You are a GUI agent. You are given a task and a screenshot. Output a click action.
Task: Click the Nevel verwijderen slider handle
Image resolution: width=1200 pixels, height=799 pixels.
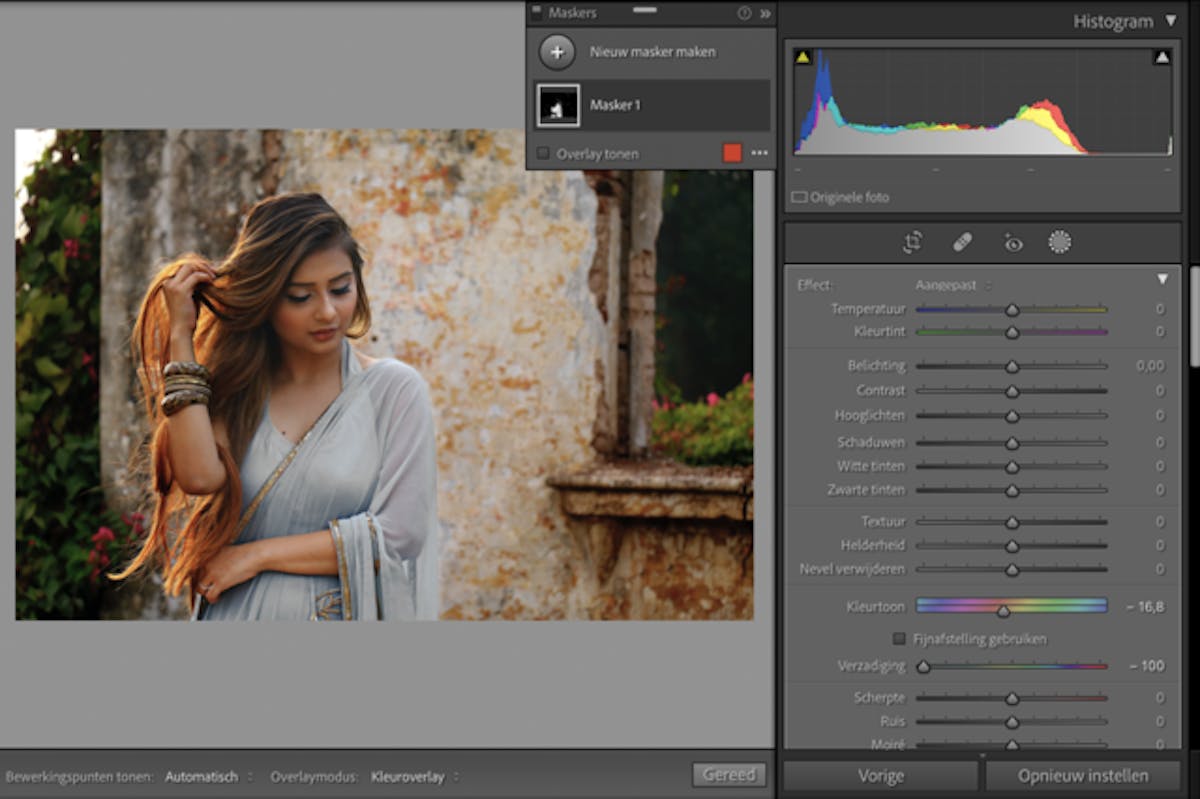[1012, 569]
